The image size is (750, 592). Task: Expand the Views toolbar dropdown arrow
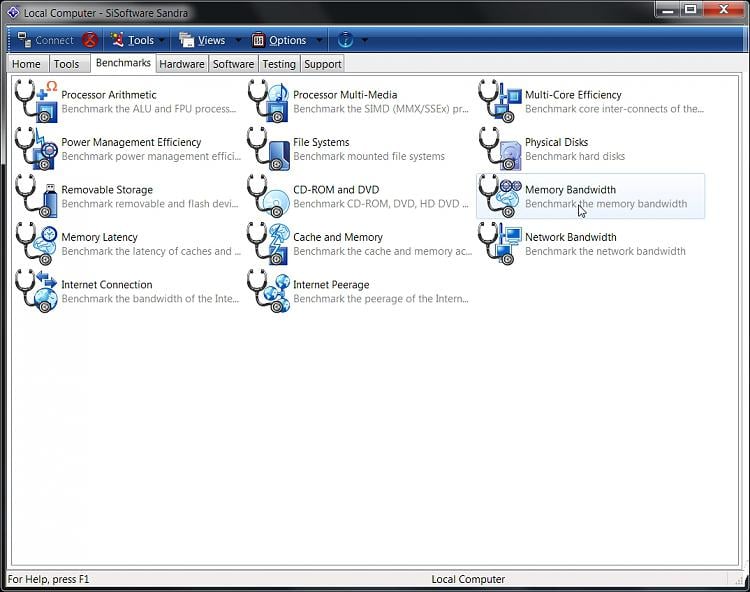(238, 41)
